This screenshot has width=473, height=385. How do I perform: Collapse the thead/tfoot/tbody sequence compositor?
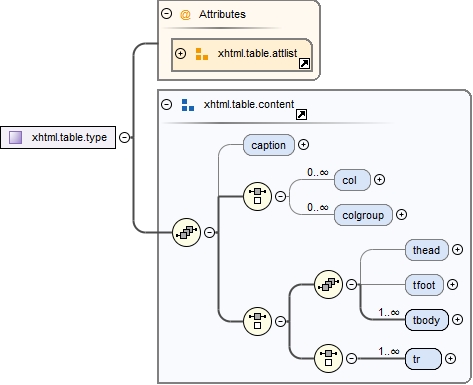tap(351, 284)
